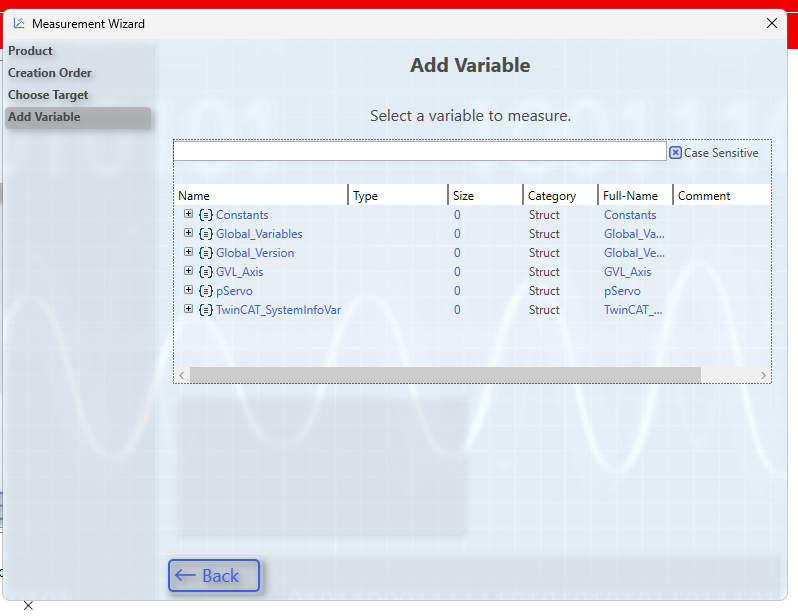798x616 pixels.
Task: Click the Size value 0 in GVL_Axis row
Action: point(457,272)
